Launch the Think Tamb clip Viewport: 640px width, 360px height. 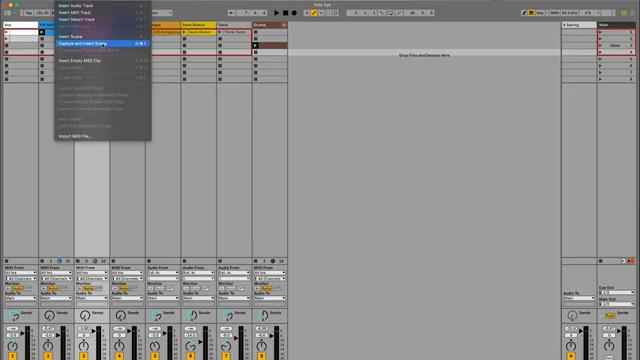pyautogui.click(x=220, y=32)
